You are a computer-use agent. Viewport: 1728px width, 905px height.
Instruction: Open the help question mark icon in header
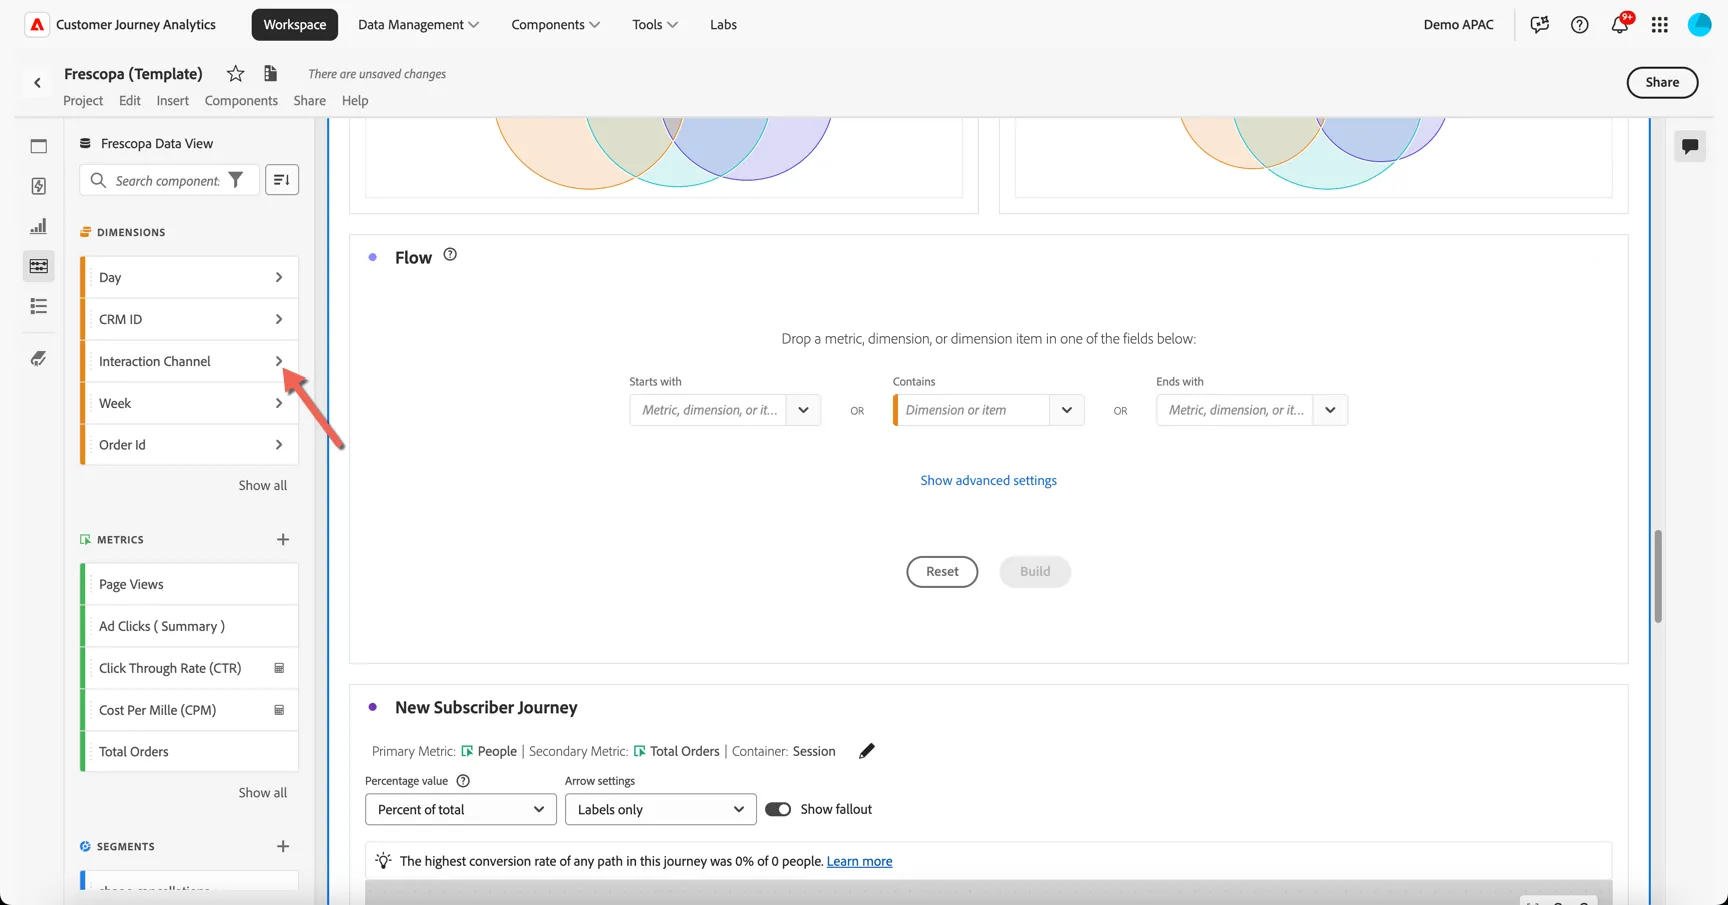coord(1579,24)
